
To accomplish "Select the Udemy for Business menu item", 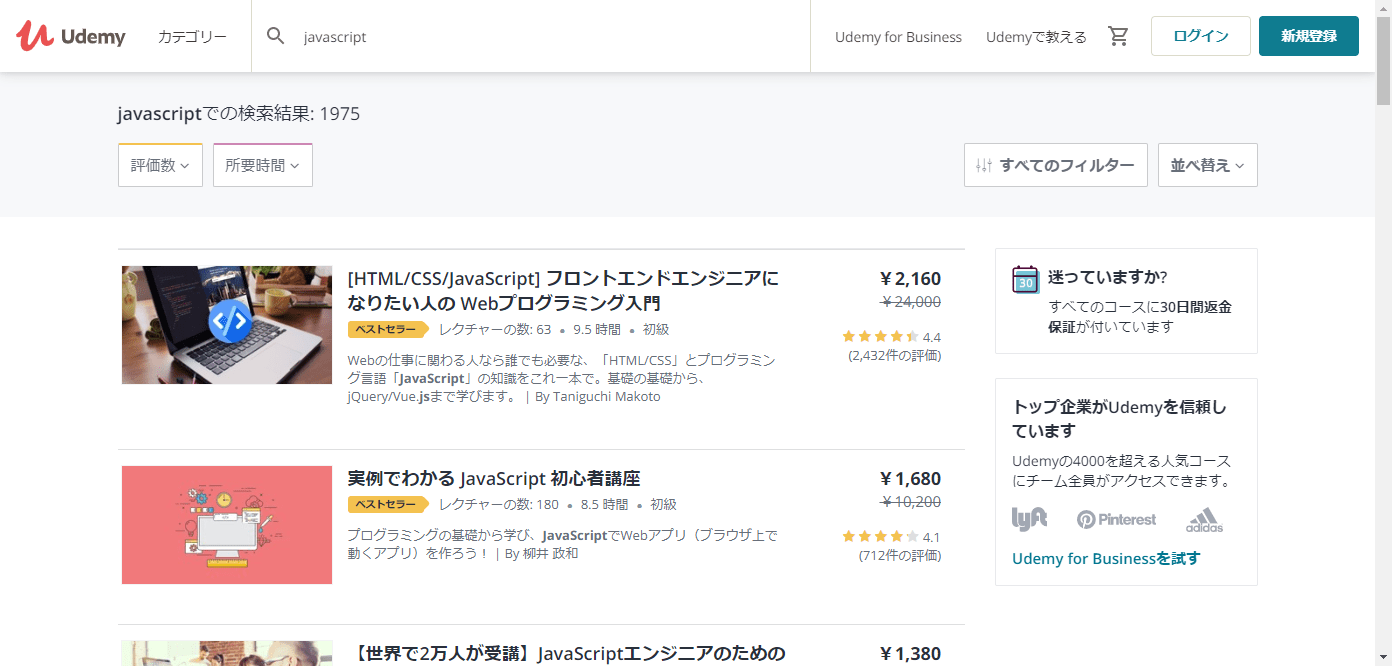I will click(898, 35).
